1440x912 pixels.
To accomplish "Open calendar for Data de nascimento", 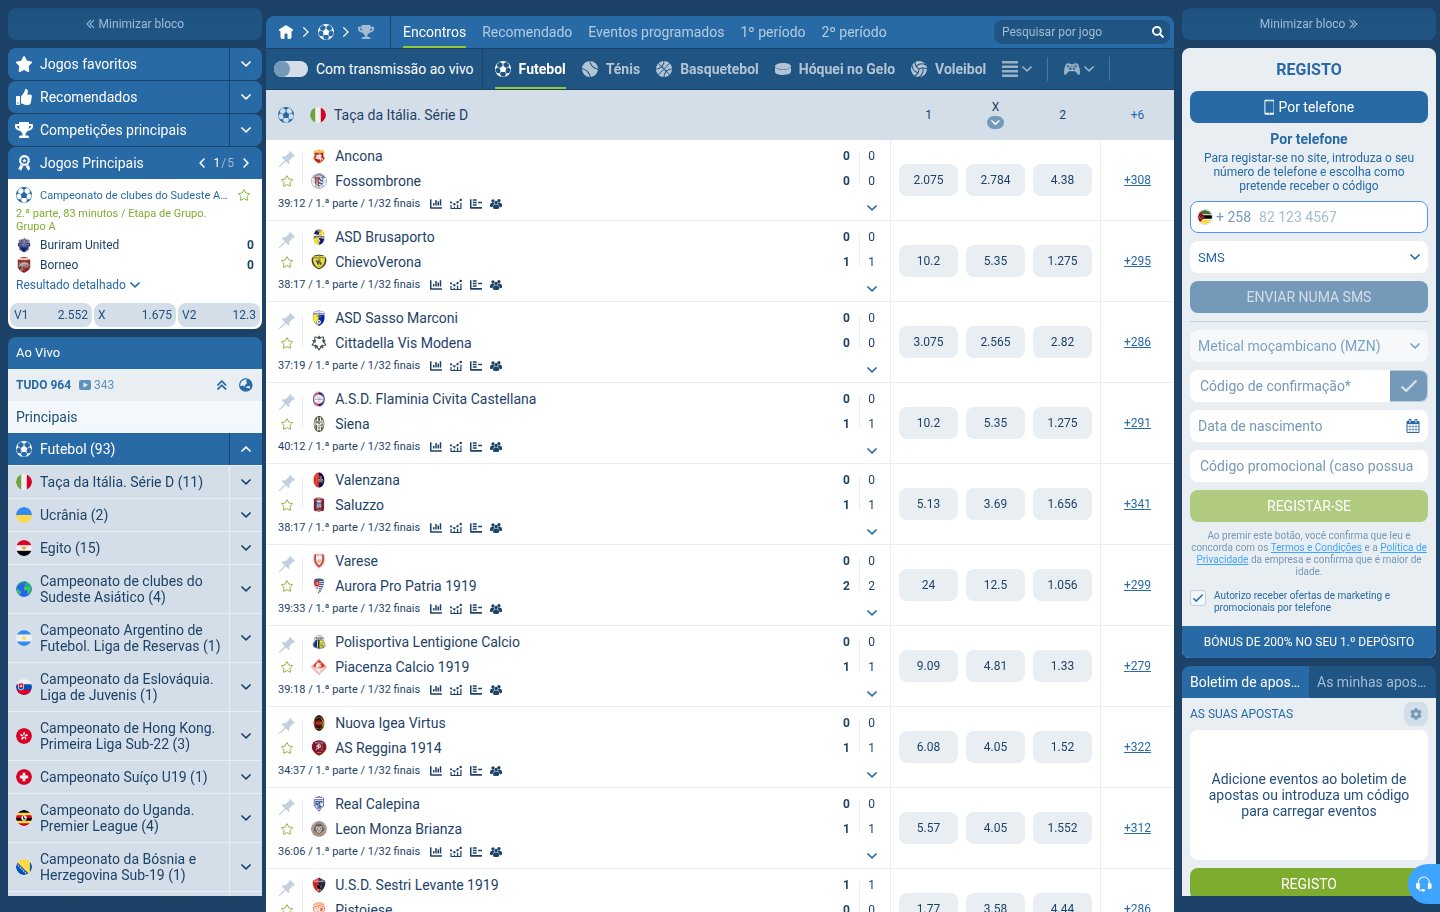I will click(x=1413, y=426).
